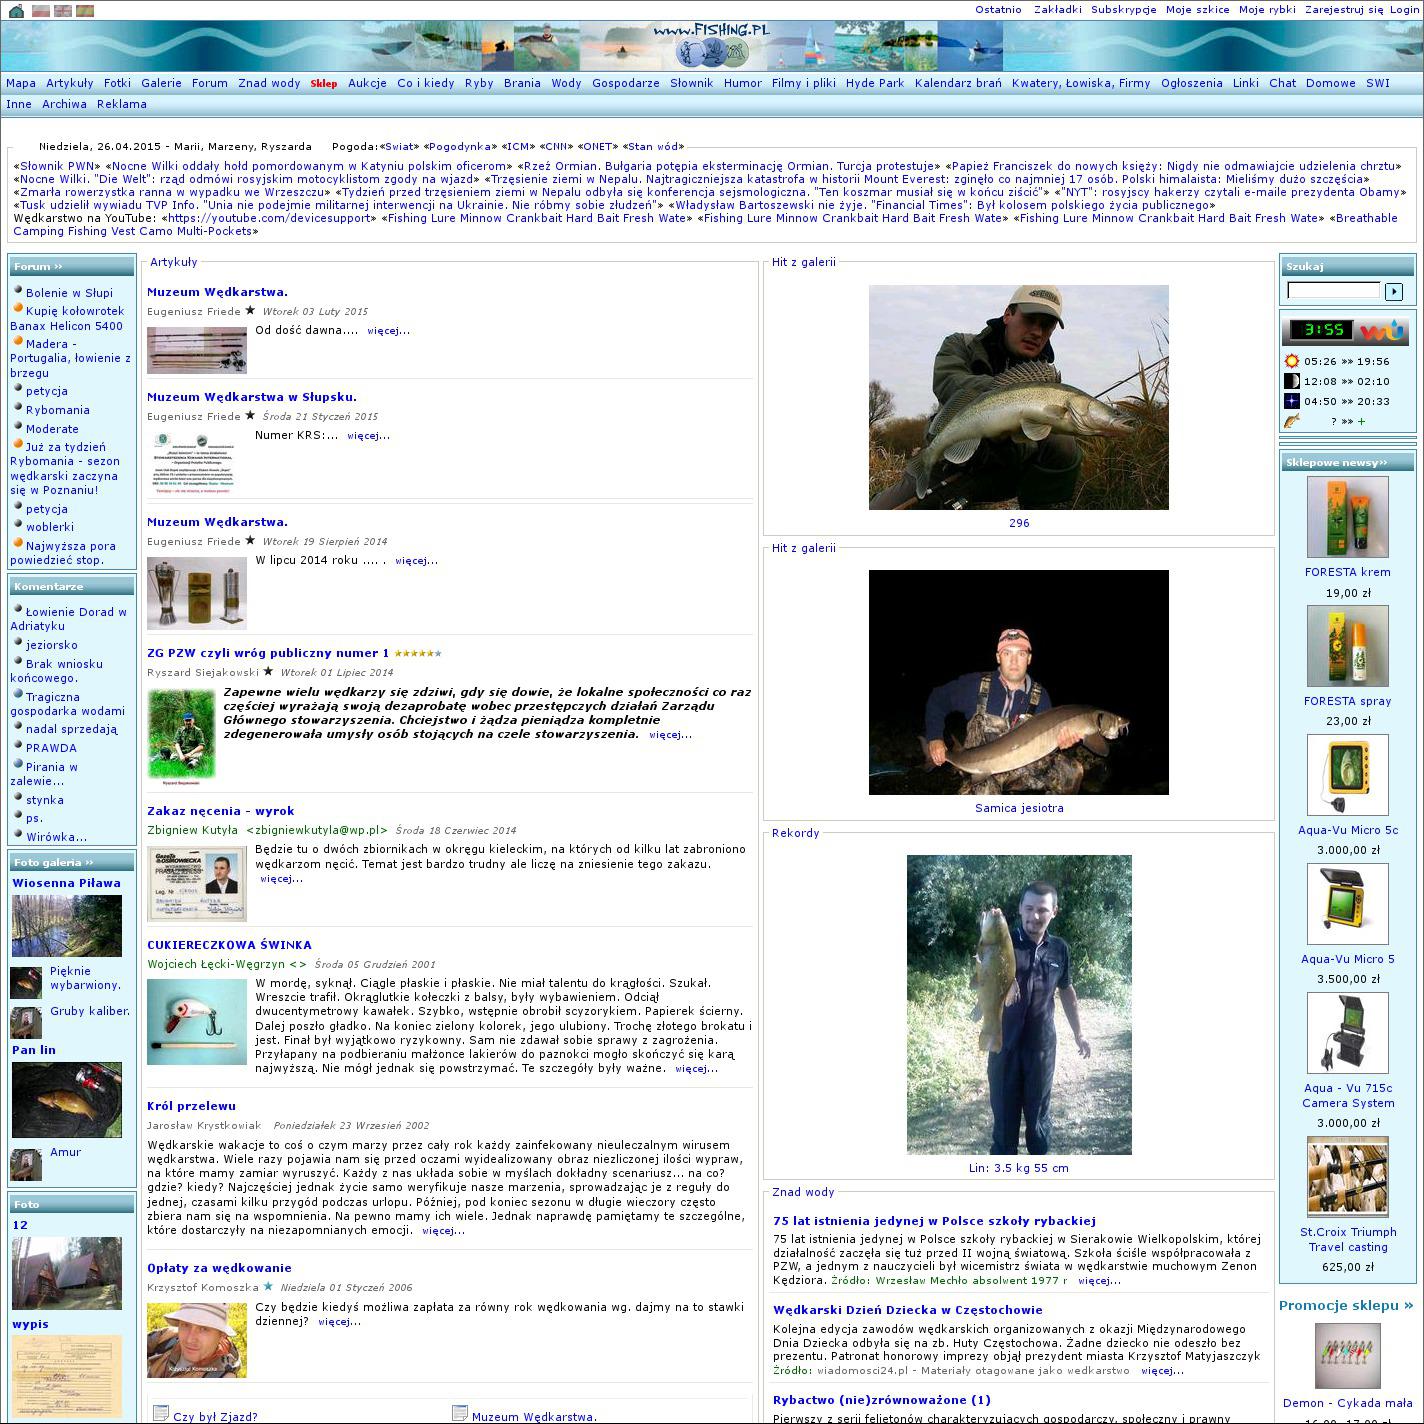This screenshot has height=1424, width=1424.
Task: Go to the Archiwa menu item
Action: [x=64, y=104]
